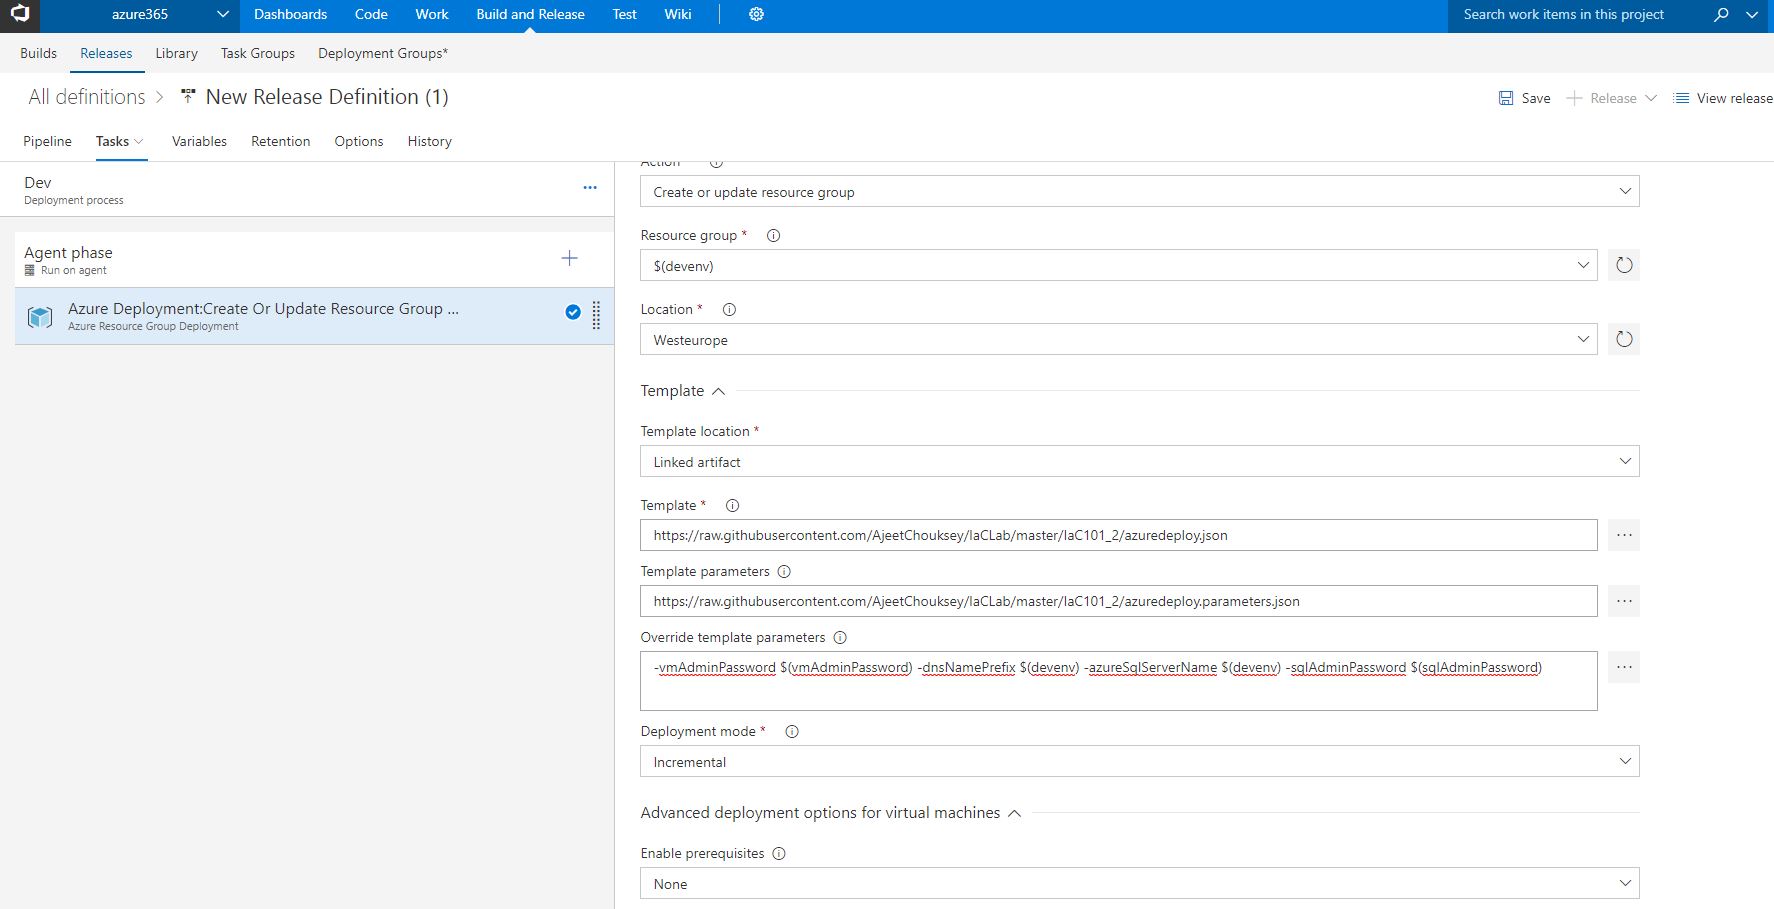Viewport: 1774px width, 909px height.
Task: Refresh the Resource group list
Action: (1624, 265)
